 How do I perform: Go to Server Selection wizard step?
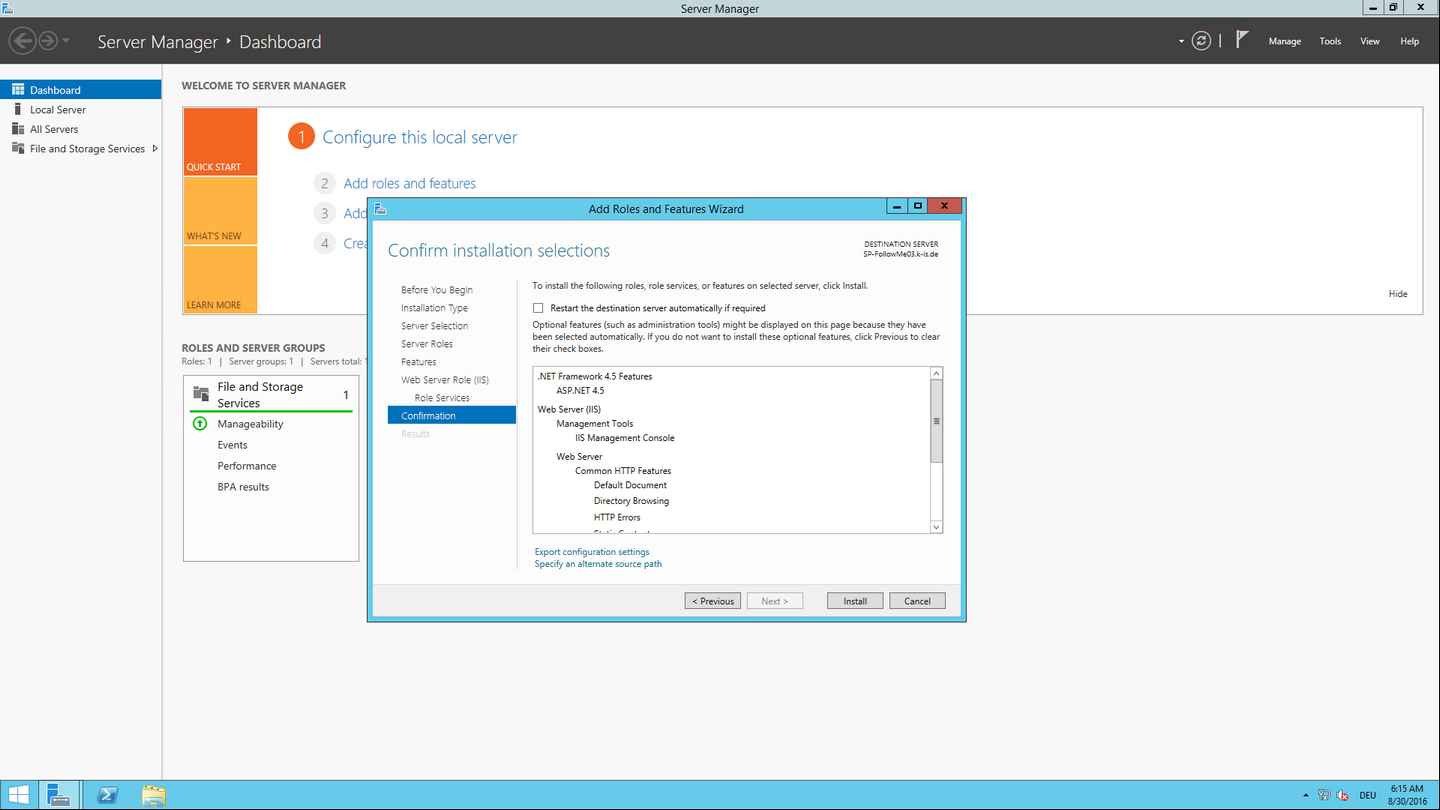(x=434, y=326)
